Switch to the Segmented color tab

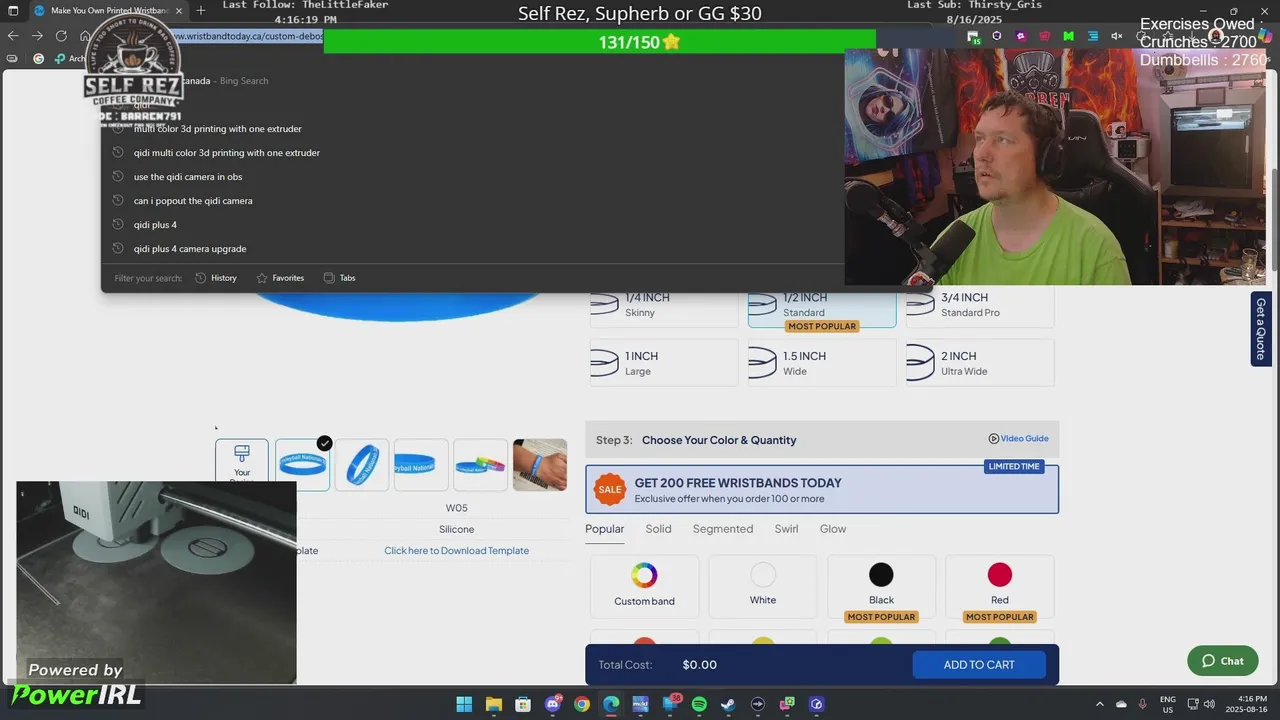723,529
